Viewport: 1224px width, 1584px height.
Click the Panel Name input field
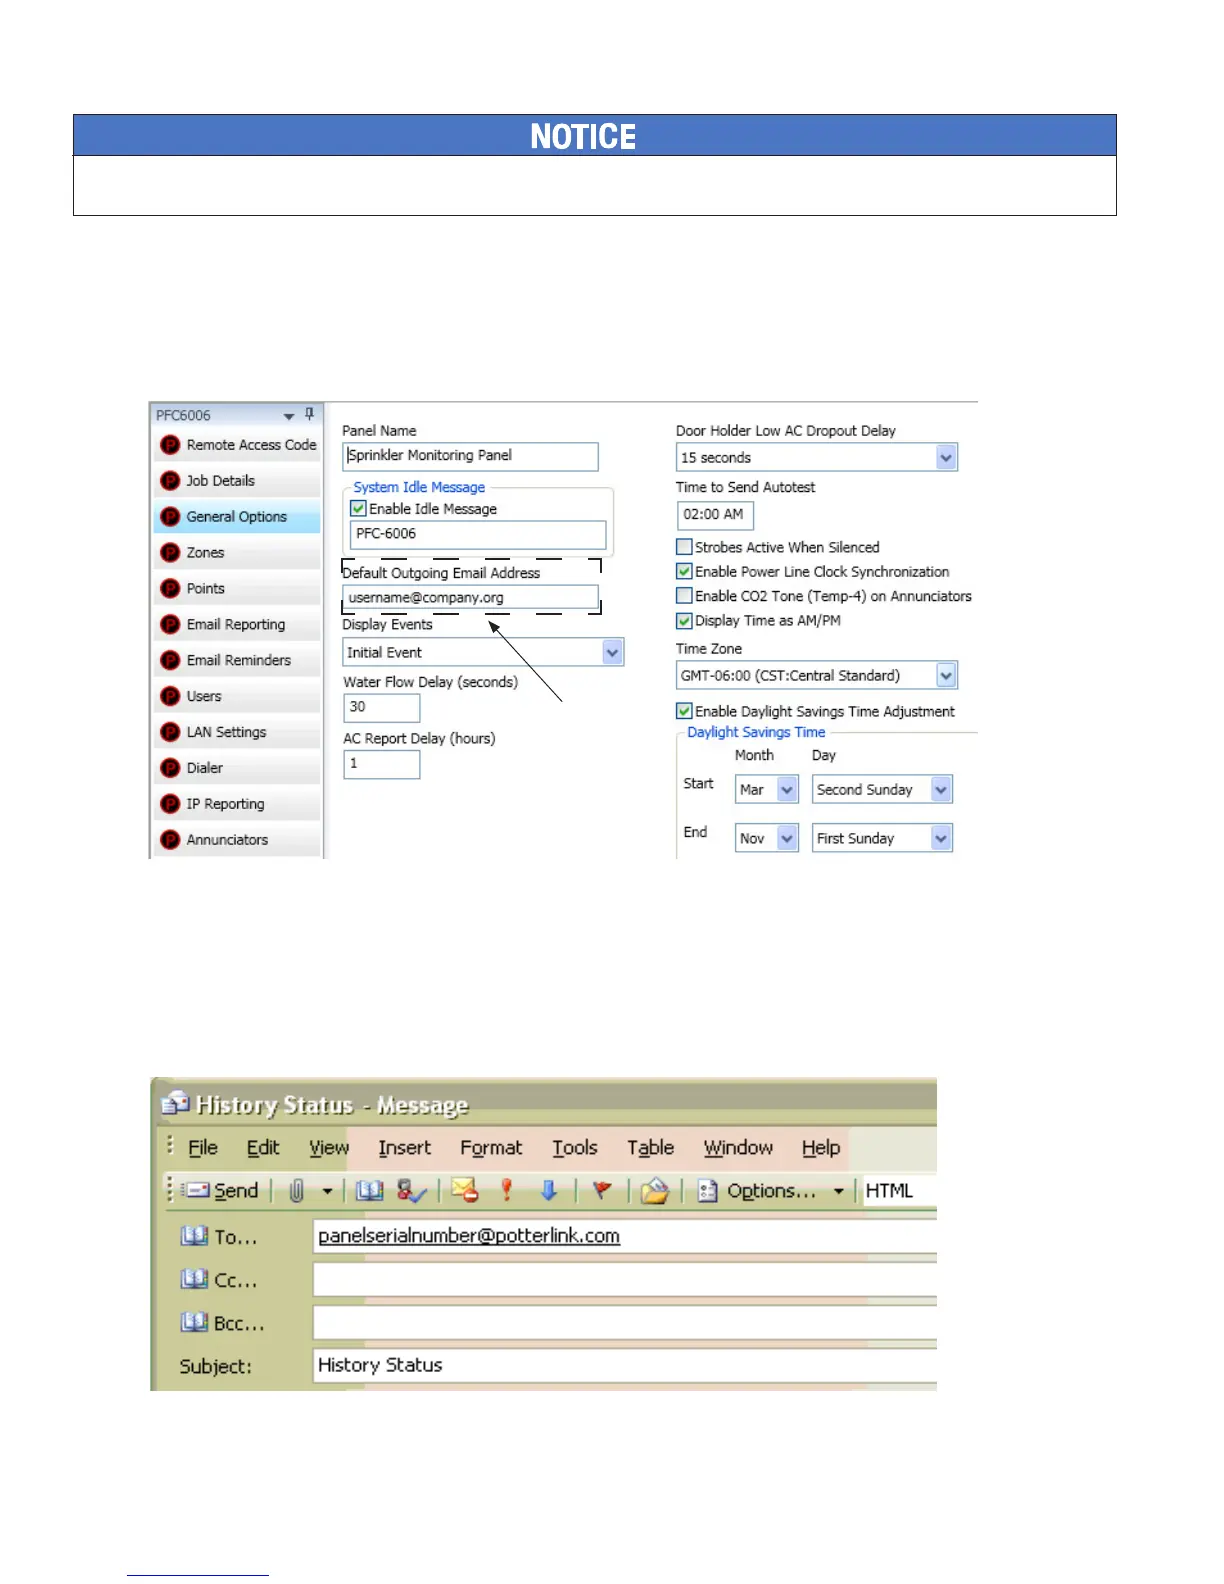pyautogui.click(x=470, y=456)
